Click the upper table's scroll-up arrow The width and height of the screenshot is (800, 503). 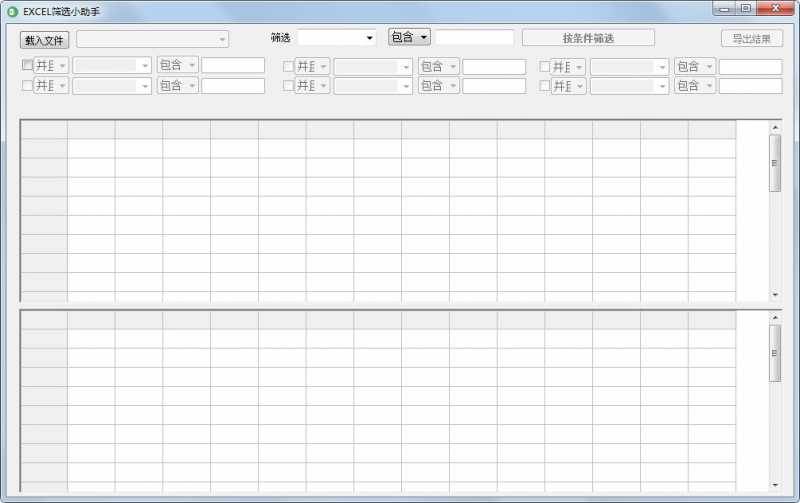pyautogui.click(x=775, y=127)
